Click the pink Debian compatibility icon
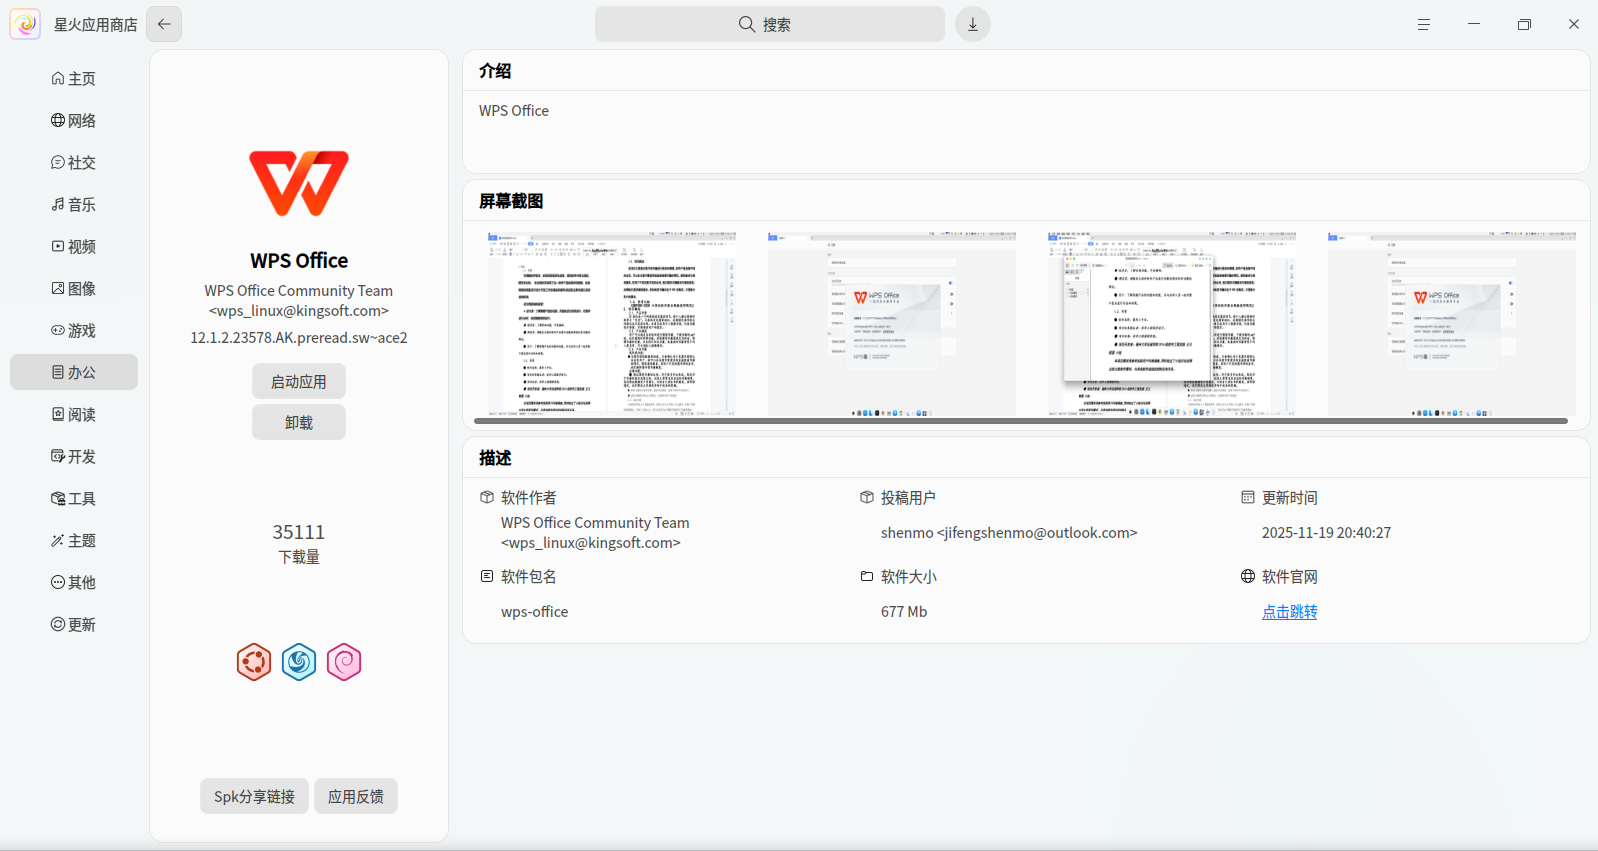 tap(344, 662)
